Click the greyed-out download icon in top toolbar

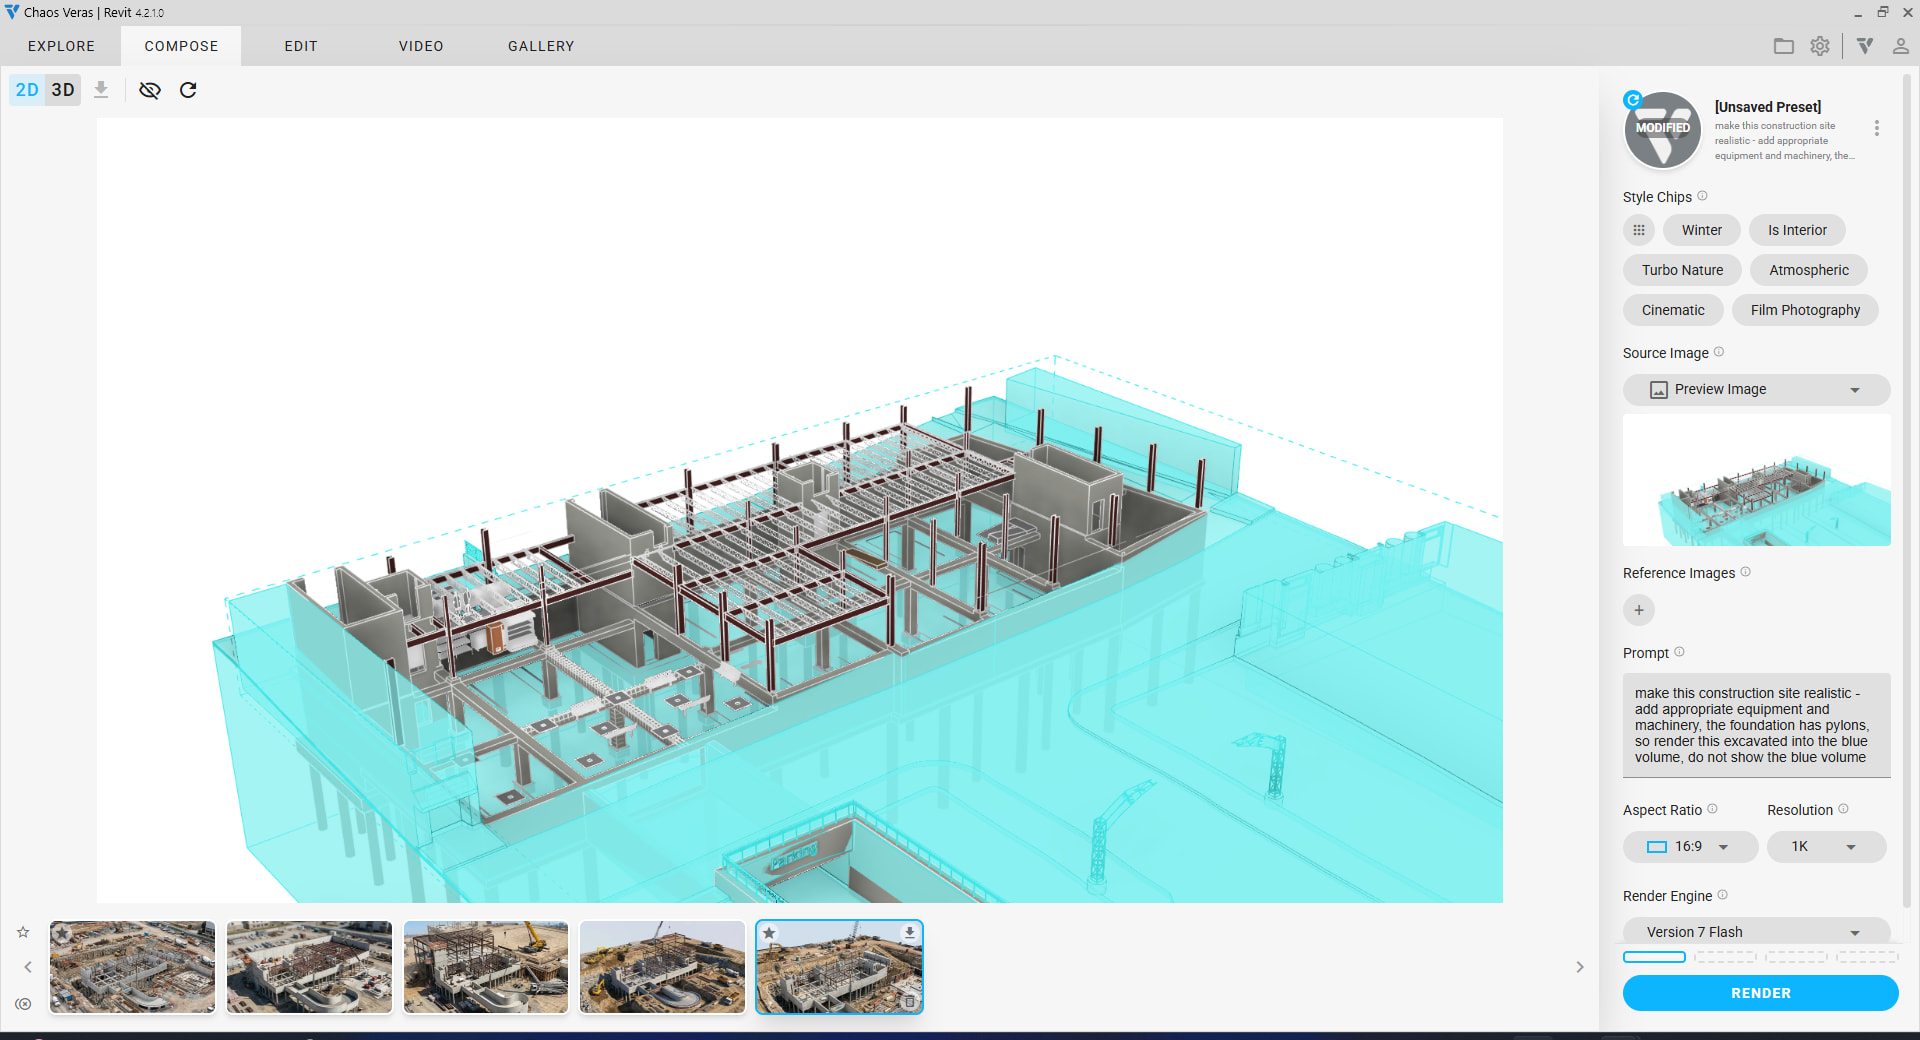pos(101,90)
